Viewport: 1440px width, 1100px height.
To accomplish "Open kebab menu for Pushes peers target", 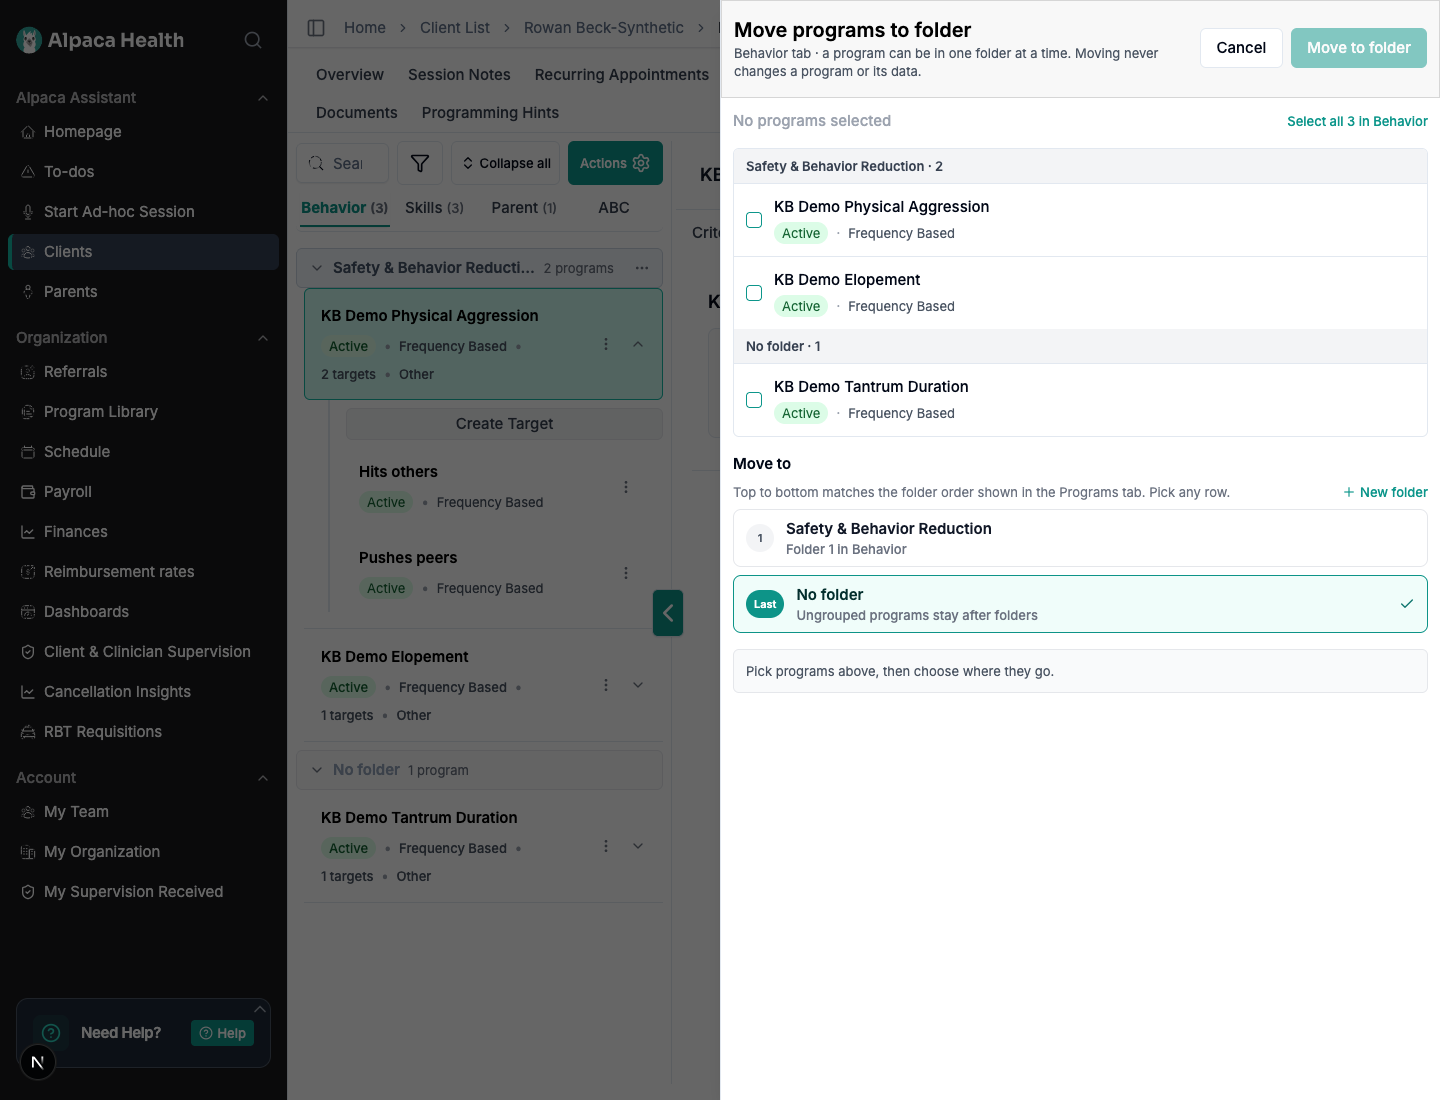I will click(626, 573).
